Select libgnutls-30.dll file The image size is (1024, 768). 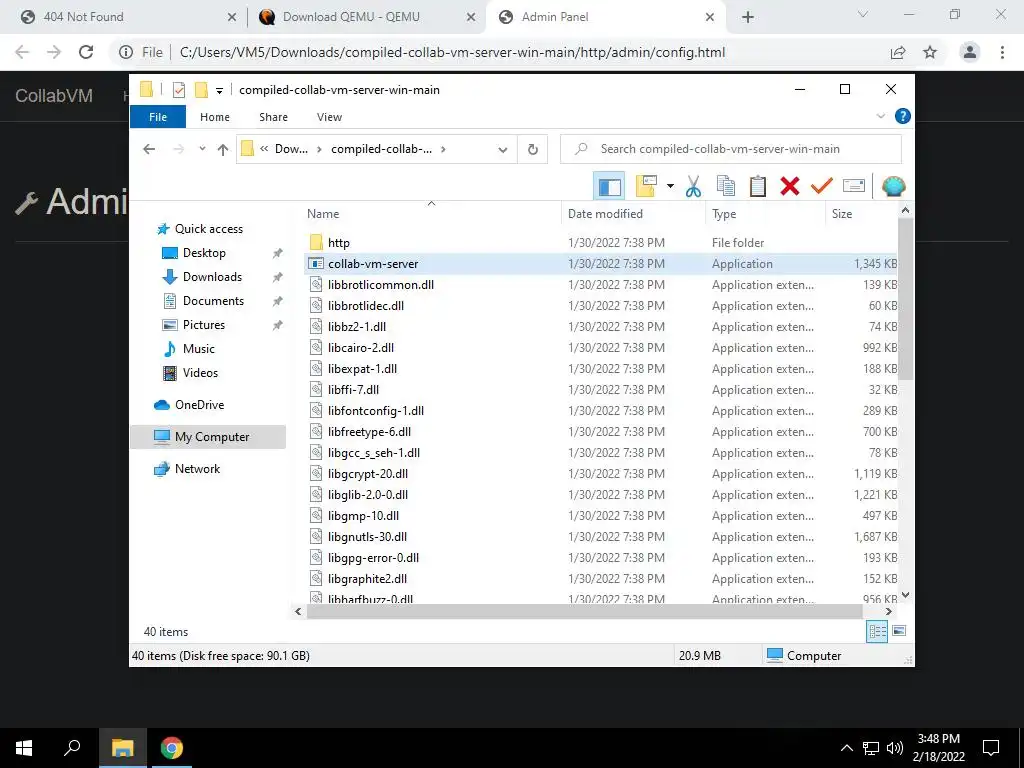(367, 537)
